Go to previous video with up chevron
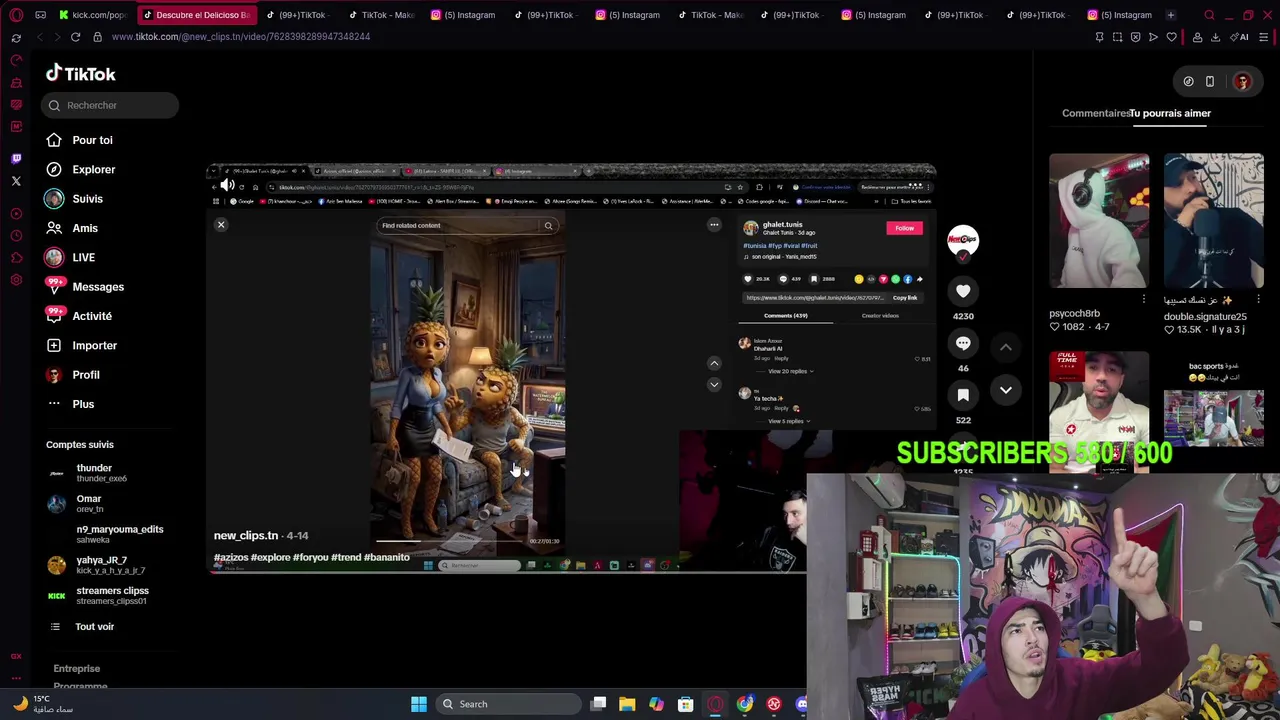 [1006, 347]
